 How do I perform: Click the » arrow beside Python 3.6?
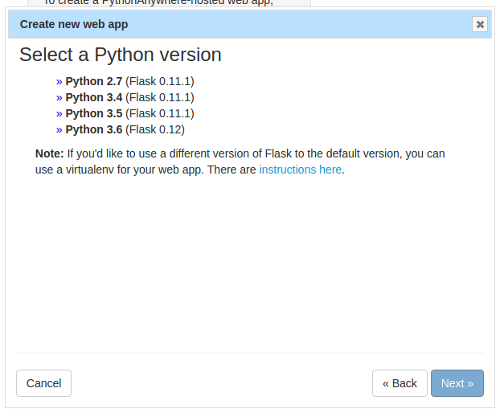(x=59, y=130)
